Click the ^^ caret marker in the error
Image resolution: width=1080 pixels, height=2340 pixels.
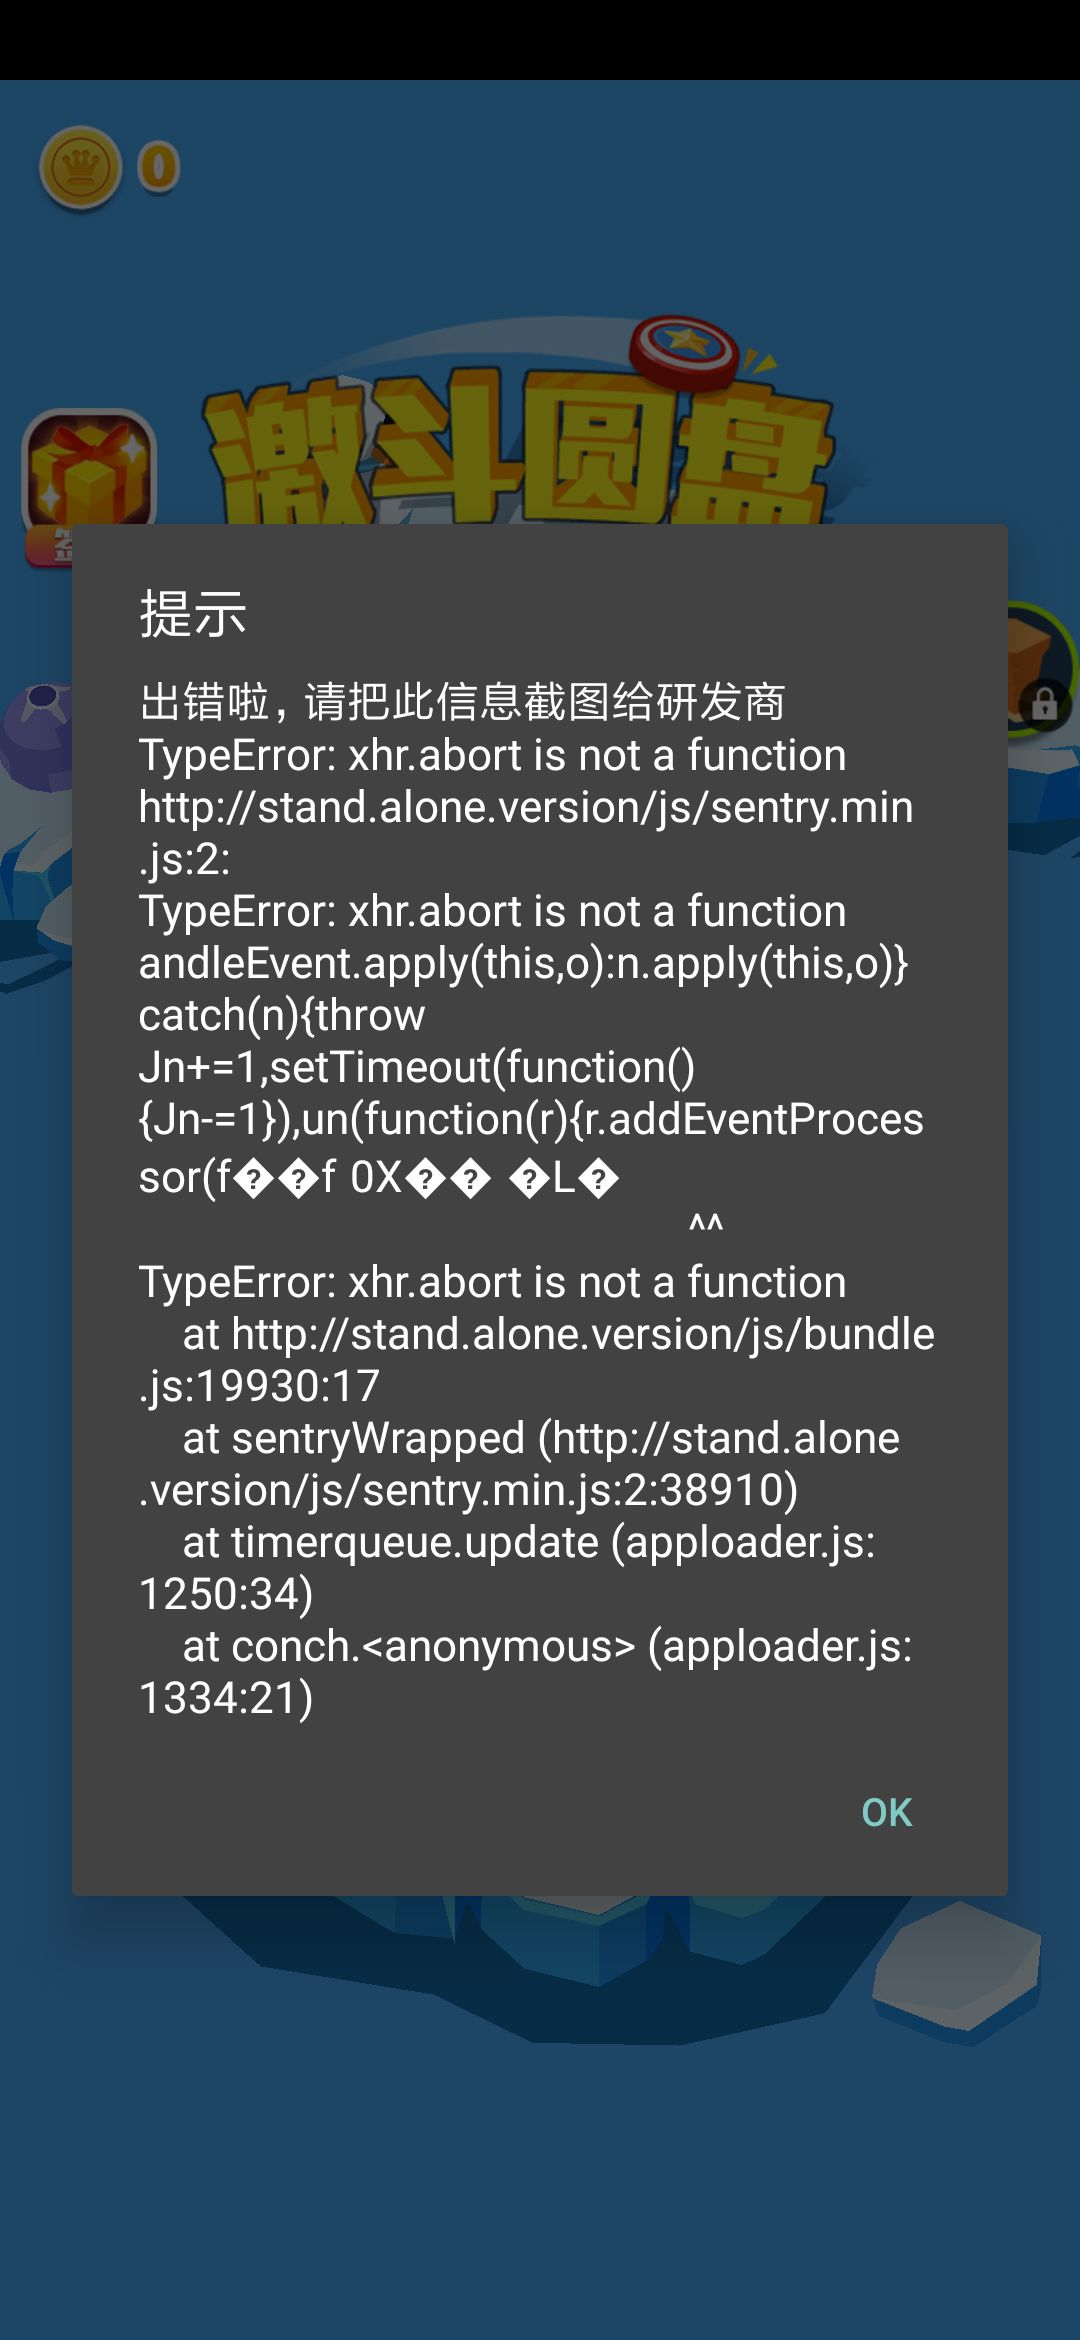tap(706, 1226)
